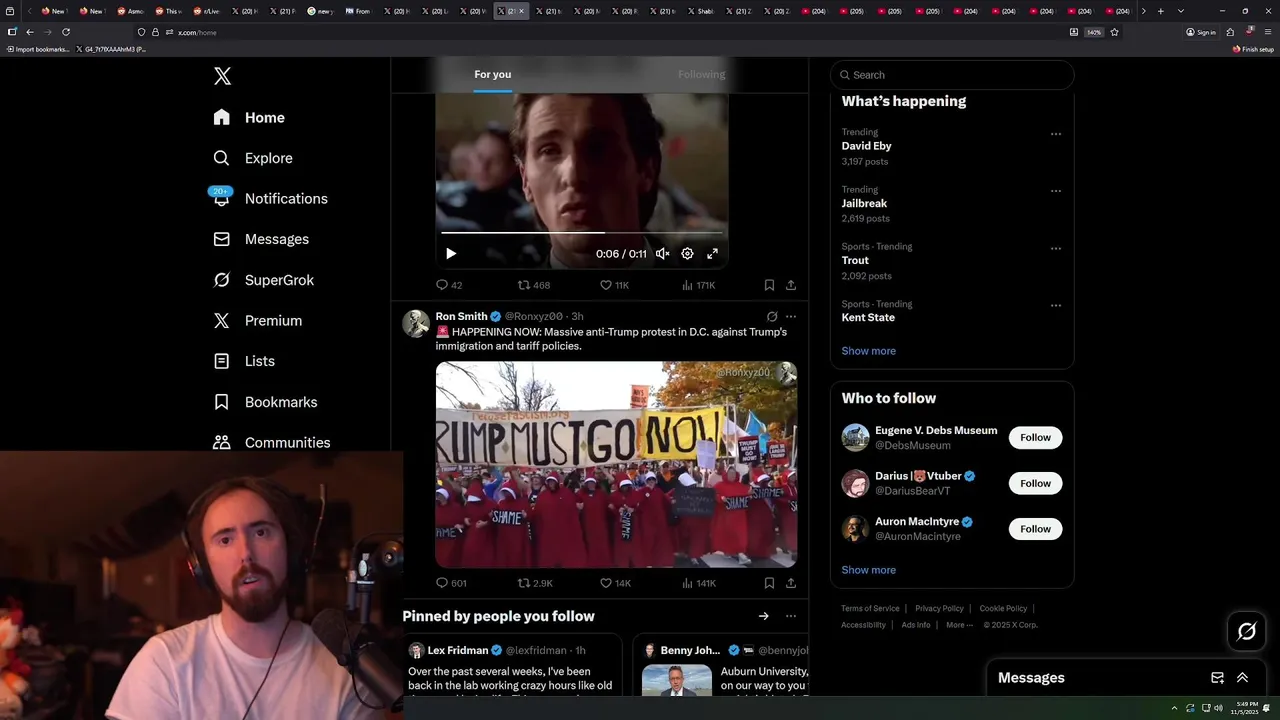
Task: Unmute the video volume icon
Action: (662, 254)
